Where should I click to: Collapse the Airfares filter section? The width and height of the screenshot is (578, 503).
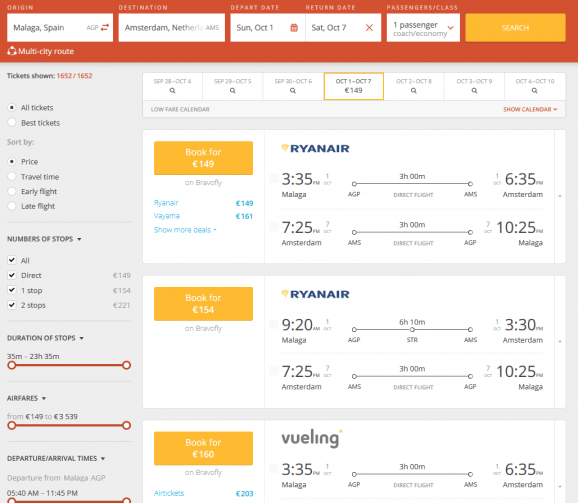(44, 398)
